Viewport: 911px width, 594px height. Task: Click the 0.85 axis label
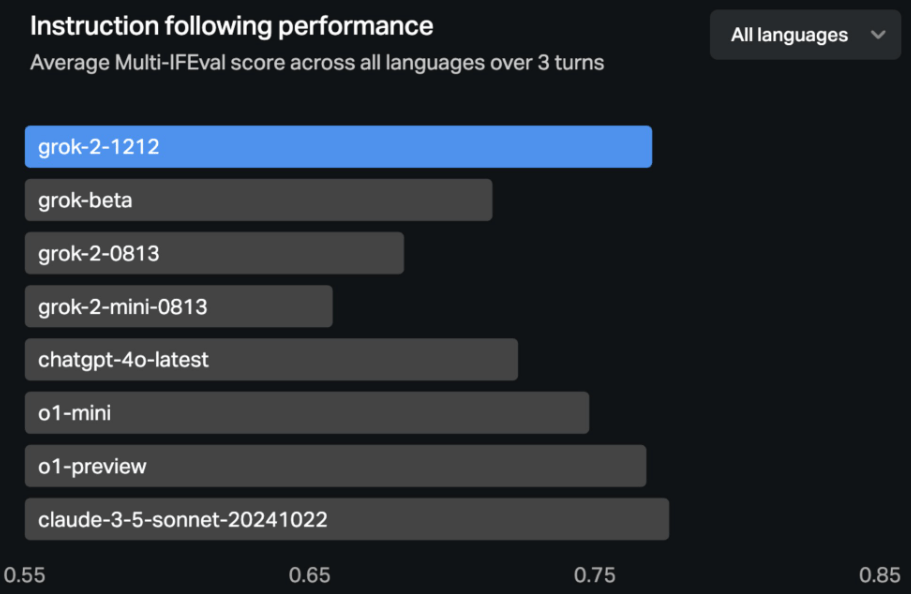coord(879,575)
